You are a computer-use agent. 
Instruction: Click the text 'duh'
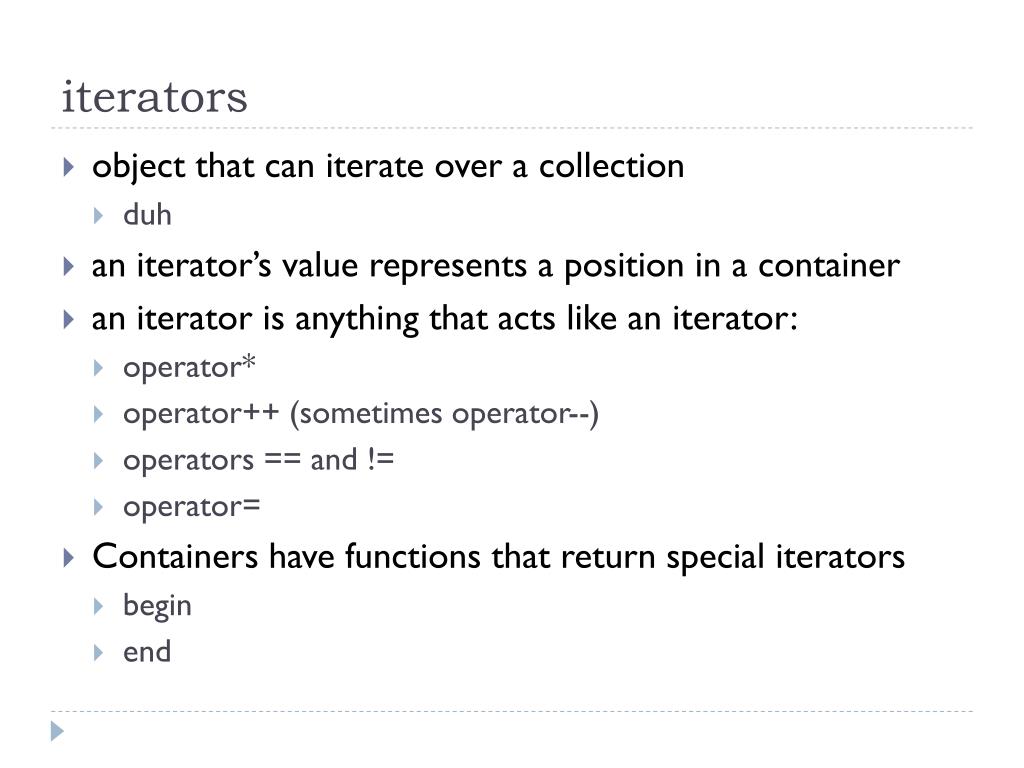pos(148,215)
